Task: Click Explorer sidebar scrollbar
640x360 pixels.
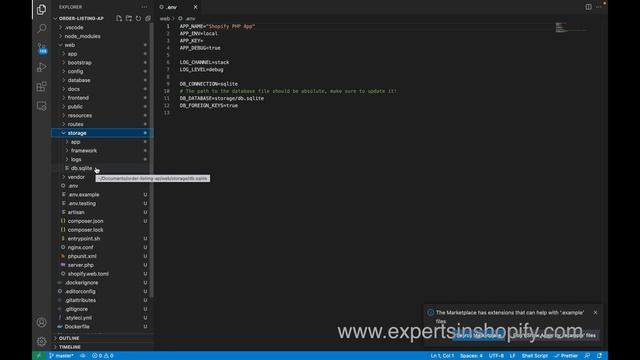Action: pyautogui.click(x=151, y=159)
